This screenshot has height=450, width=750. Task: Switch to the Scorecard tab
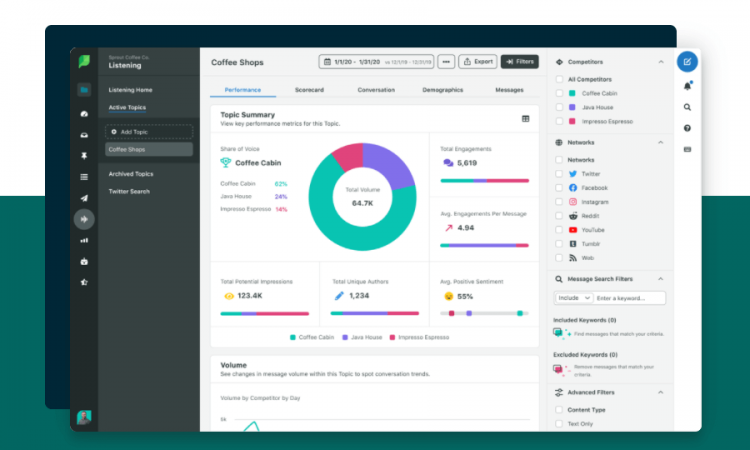(309, 90)
